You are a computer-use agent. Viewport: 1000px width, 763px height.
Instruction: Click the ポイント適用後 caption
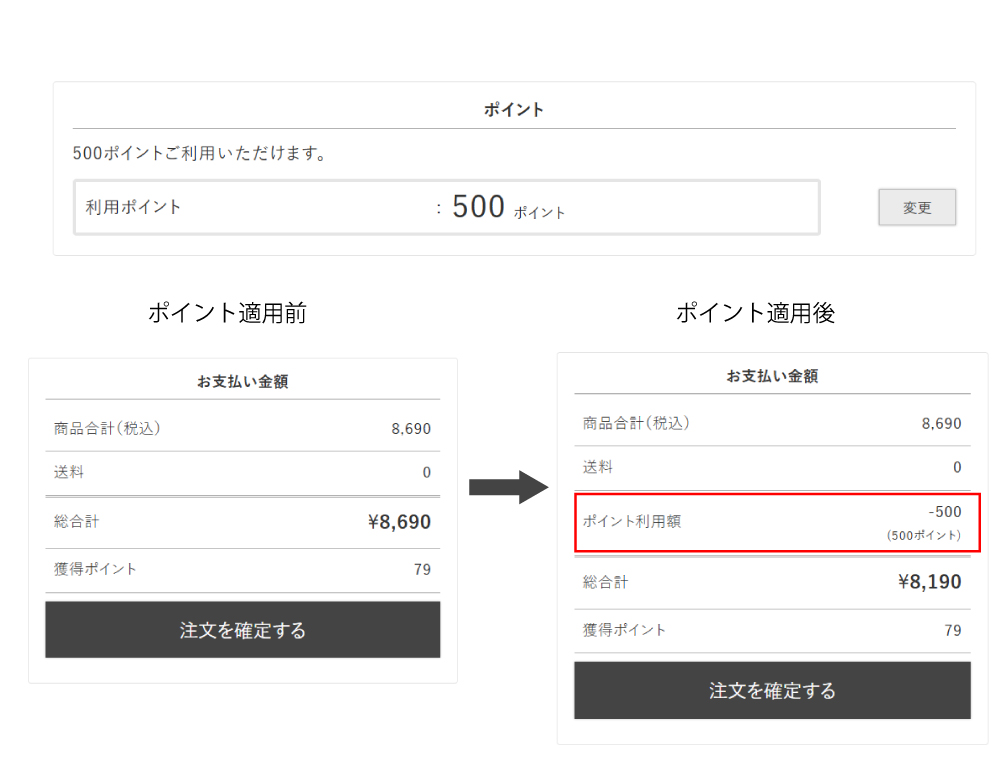(755, 313)
